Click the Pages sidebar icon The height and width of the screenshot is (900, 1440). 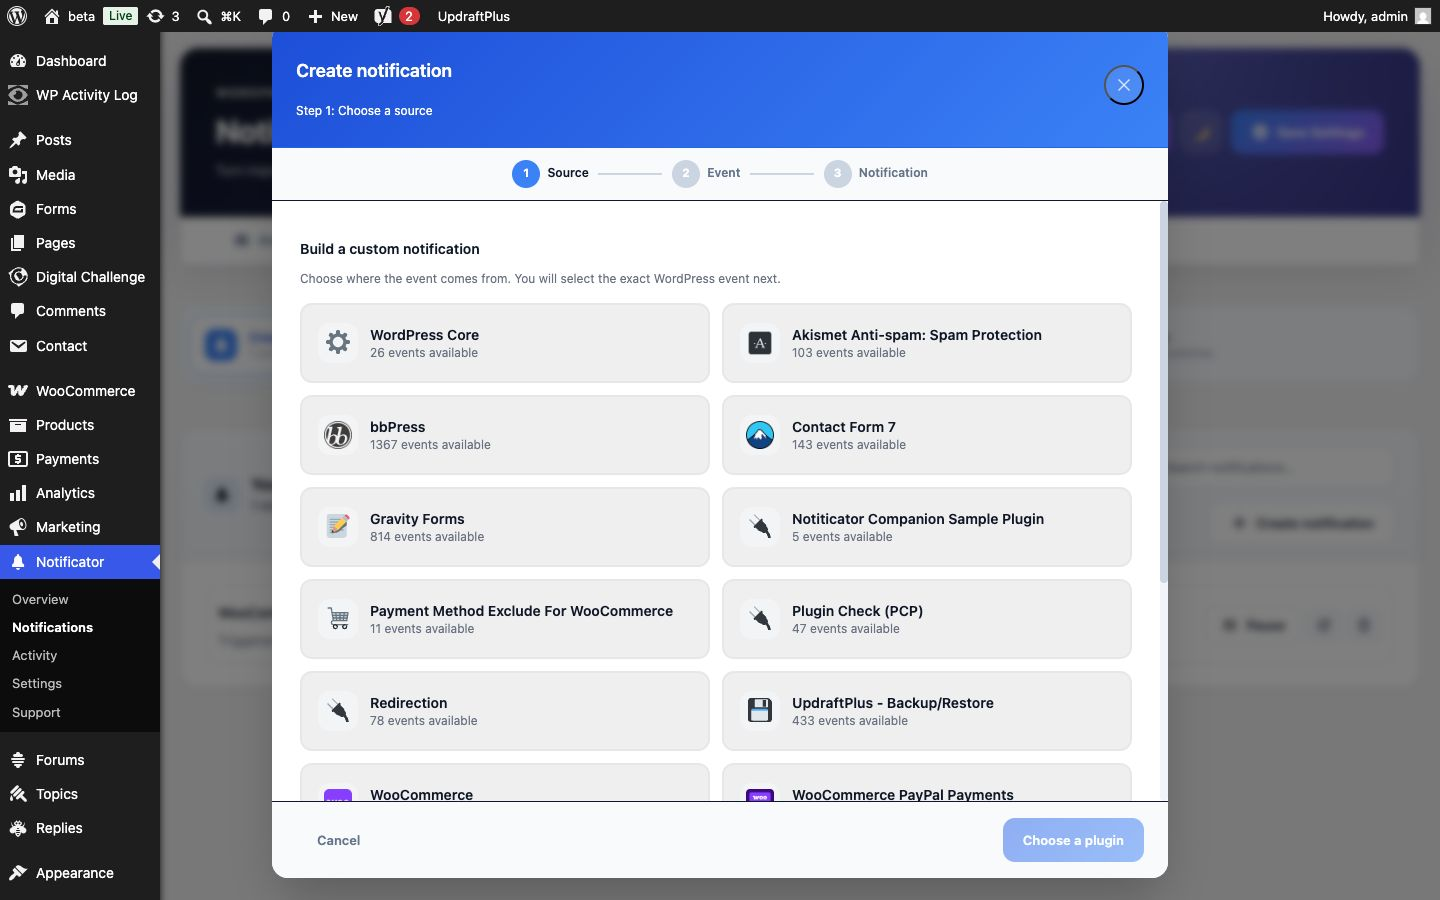(x=18, y=243)
